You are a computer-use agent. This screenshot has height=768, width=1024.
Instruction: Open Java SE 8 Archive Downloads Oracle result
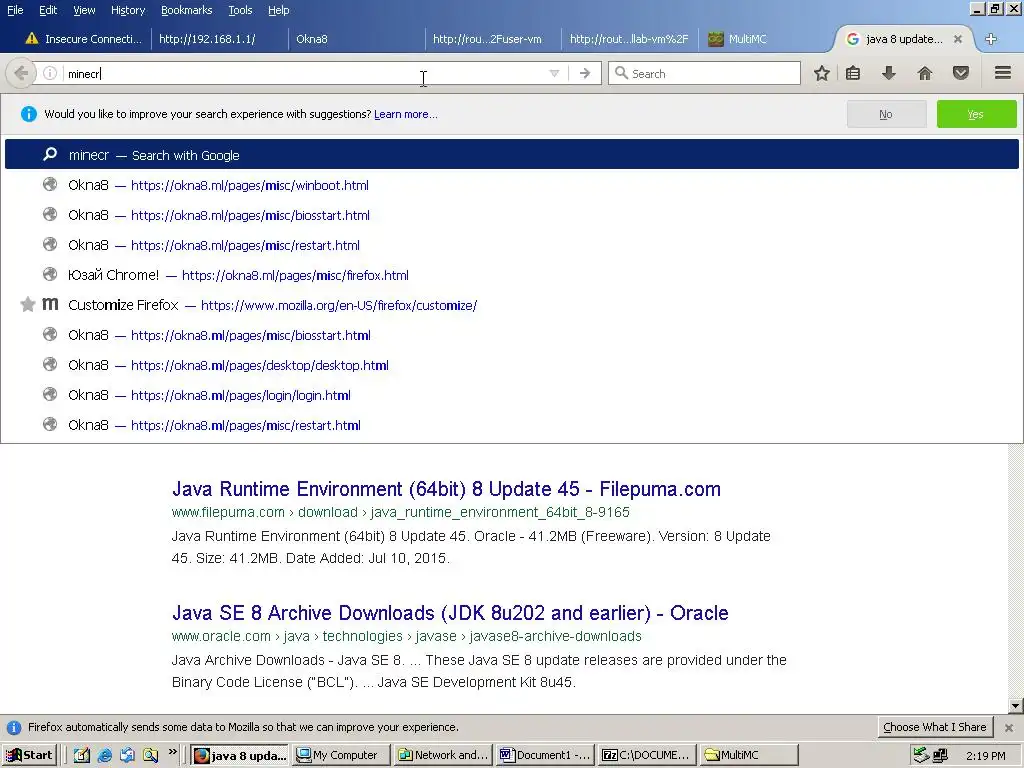pos(450,613)
